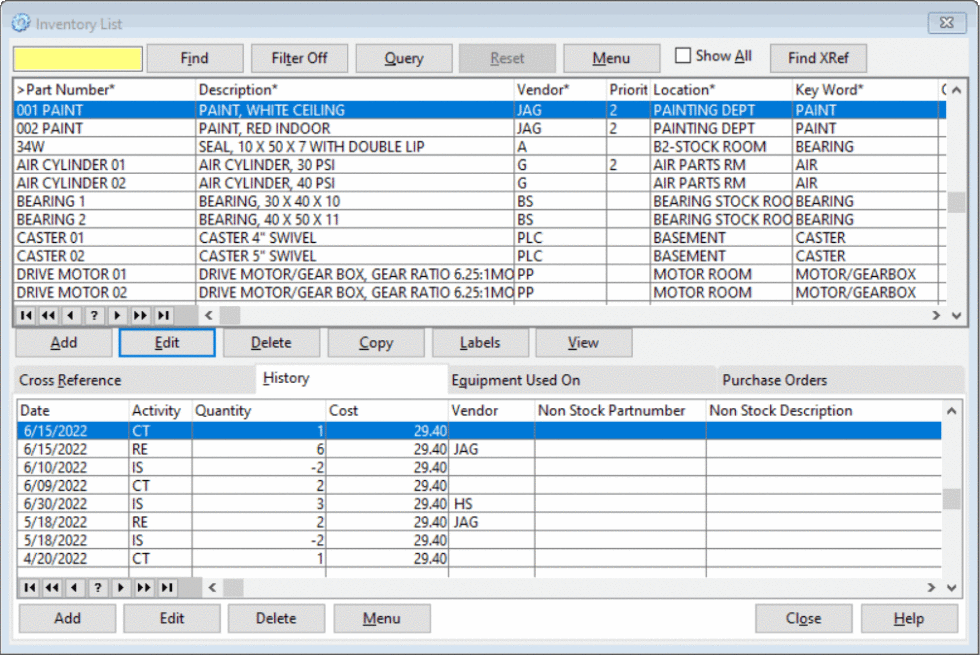This screenshot has height=655, width=980.
Task: Click the Filter Off button
Action: coord(299,57)
